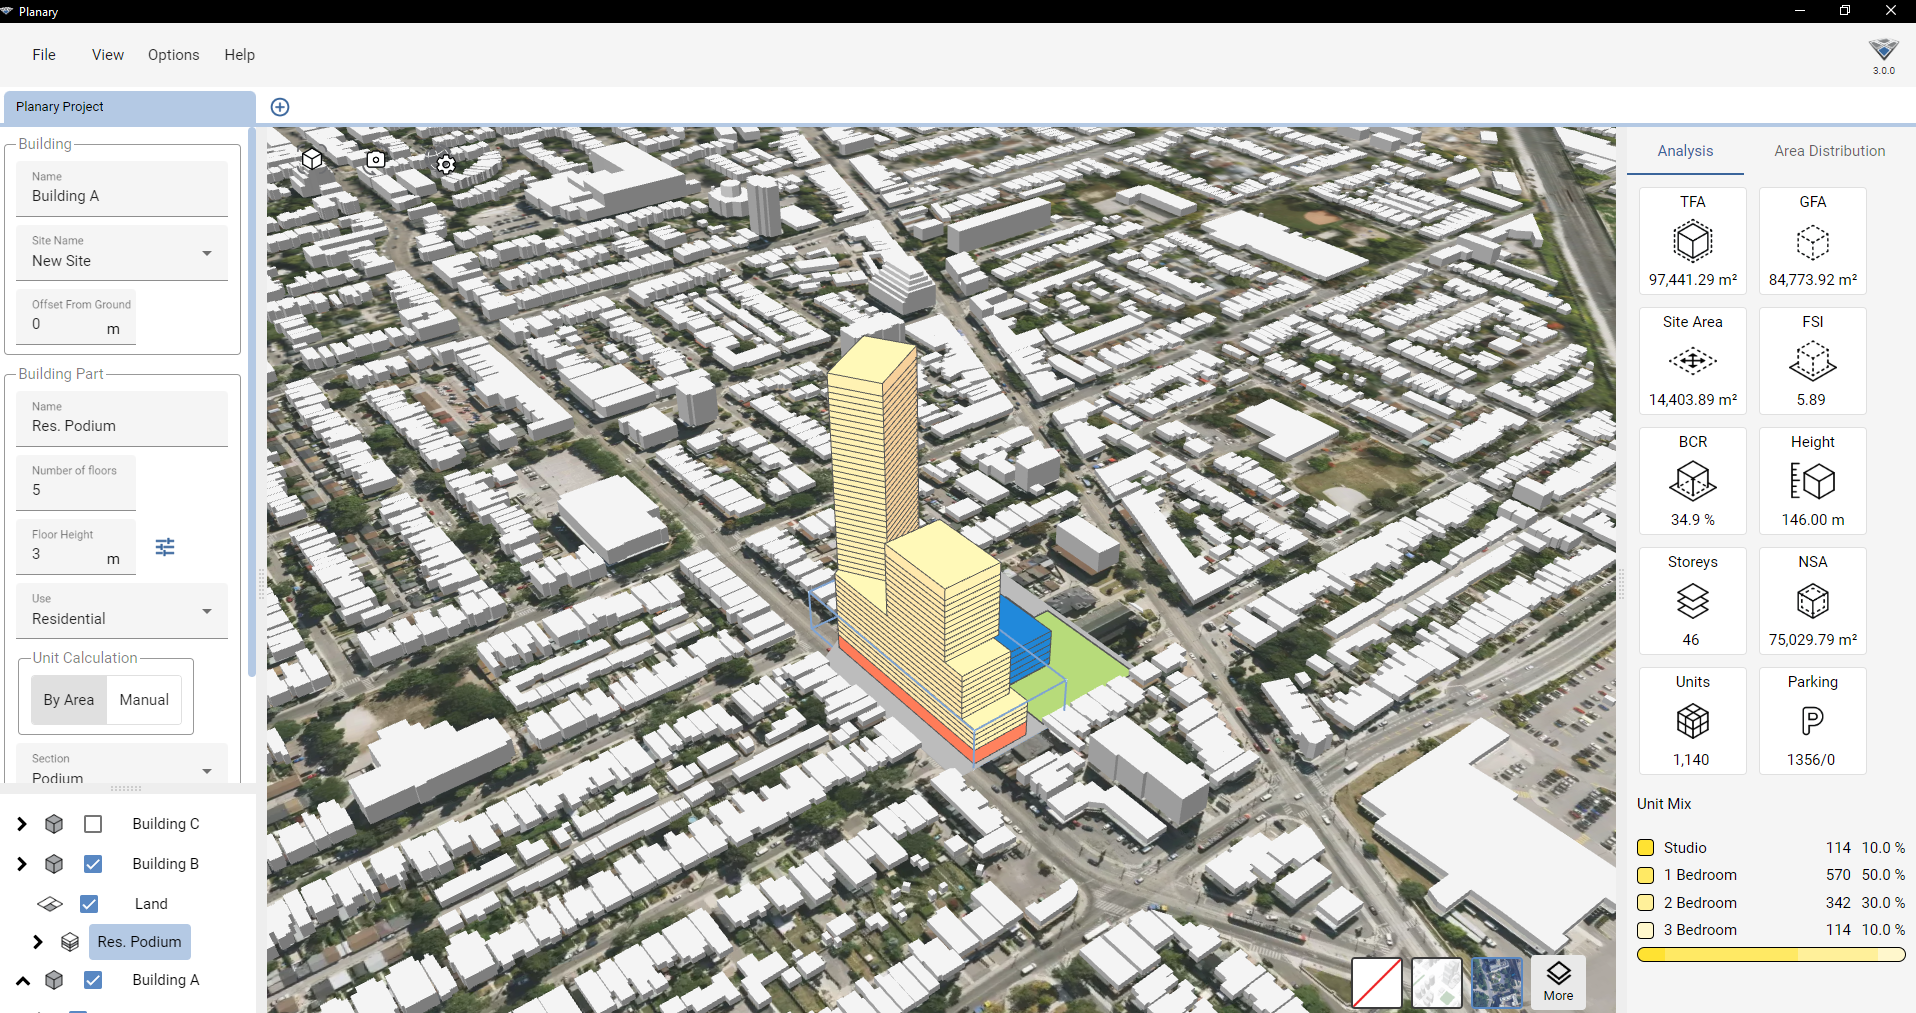1916x1013 pixels.
Task: Select the light 3D map basemap thumbnail
Action: point(1437,982)
